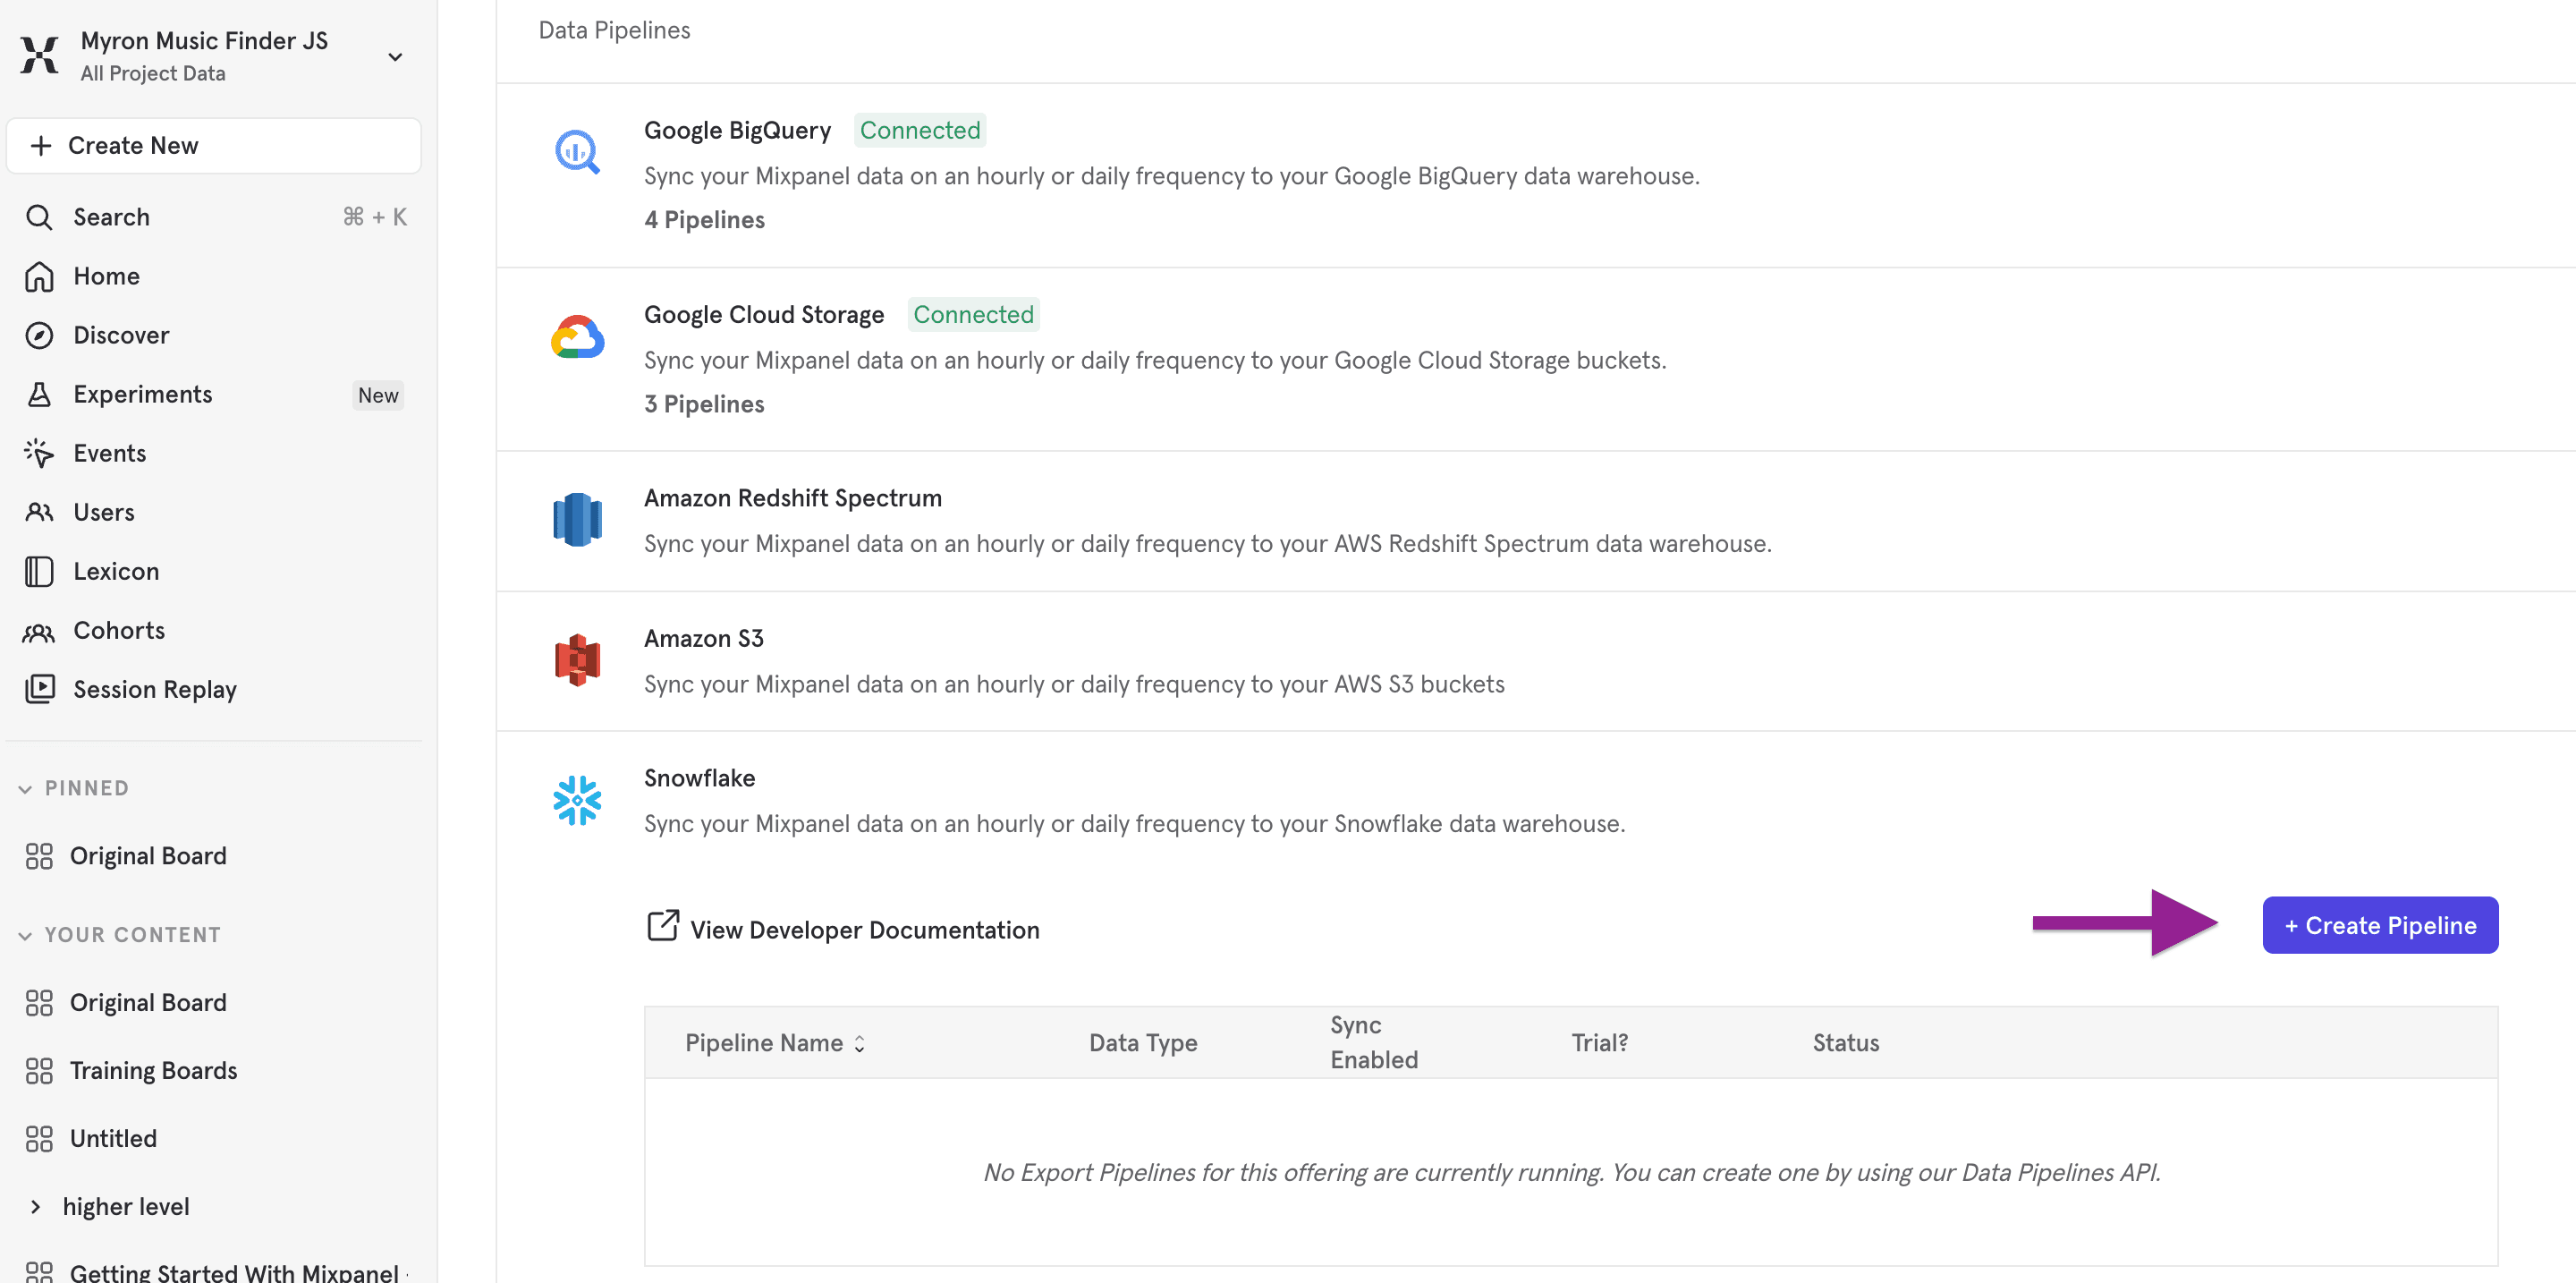The height and width of the screenshot is (1283, 2576).
Task: Open the project switcher dropdown chevron
Action: pyautogui.click(x=395, y=56)
